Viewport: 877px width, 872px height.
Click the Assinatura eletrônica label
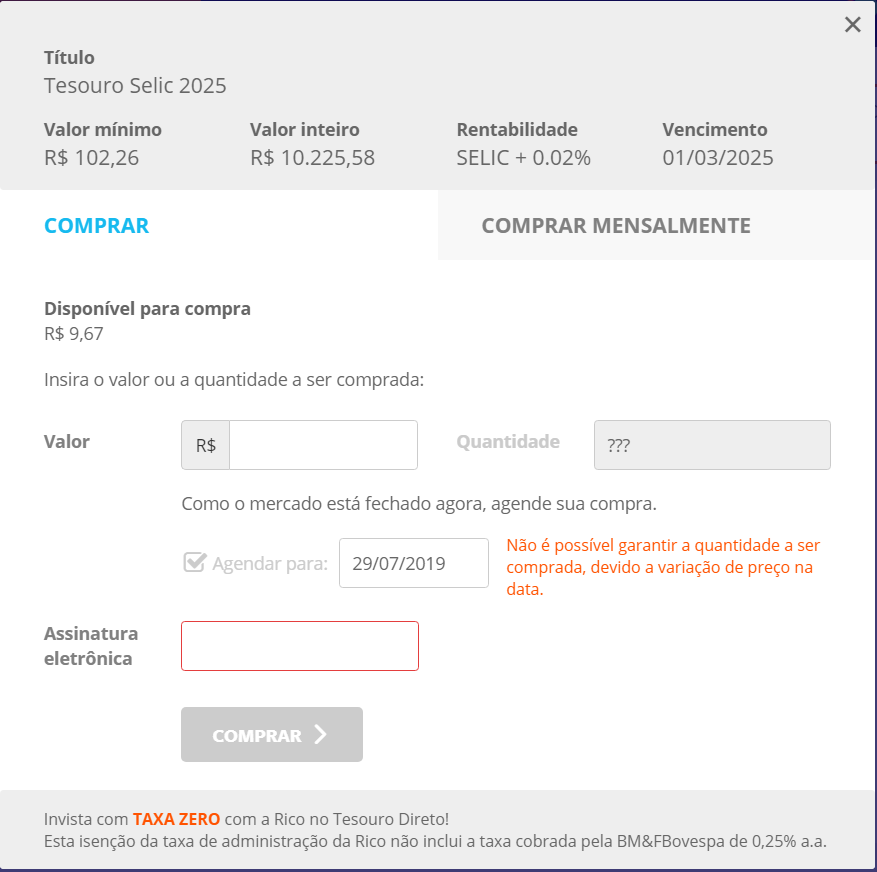point(91,646)
